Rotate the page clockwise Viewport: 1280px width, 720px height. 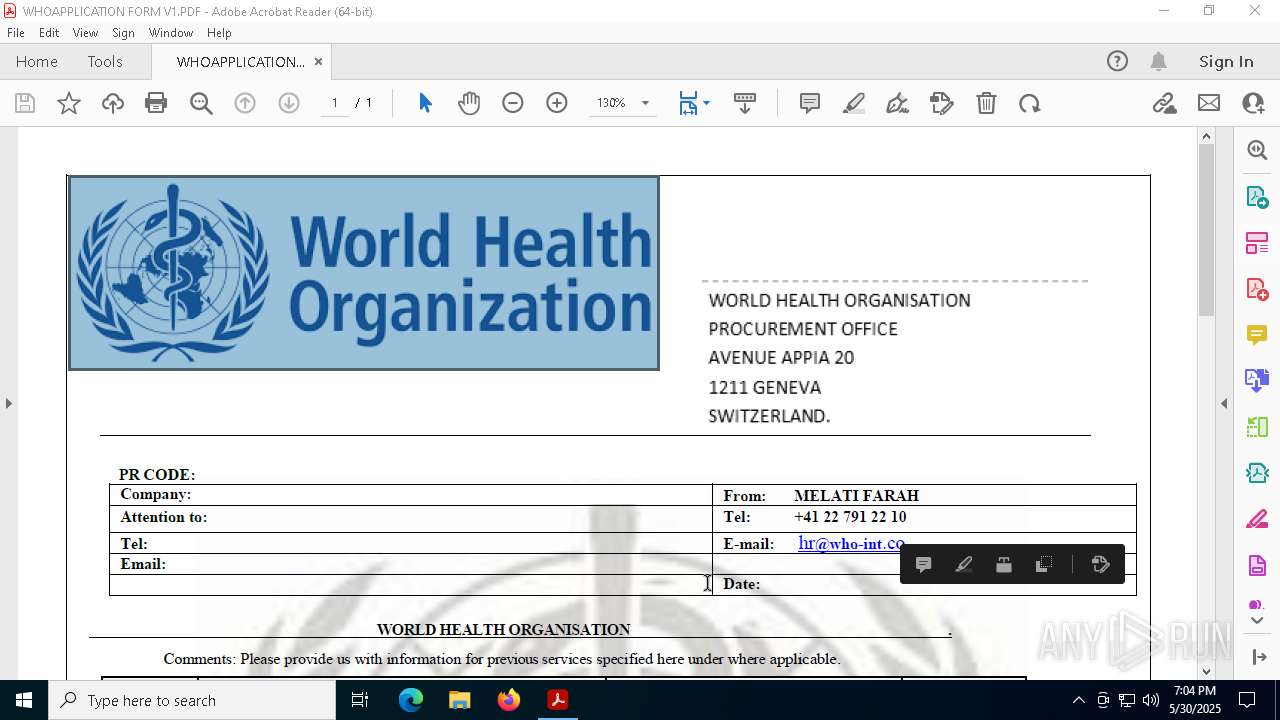(x=1030, y=103)
